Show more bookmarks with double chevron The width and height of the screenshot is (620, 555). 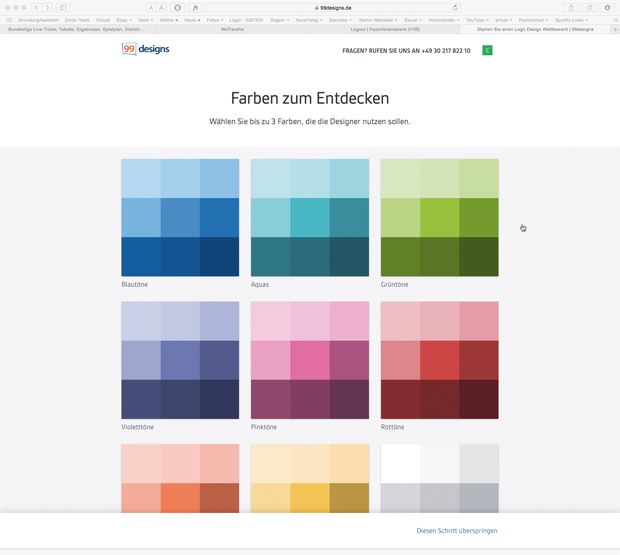[615, 20]
